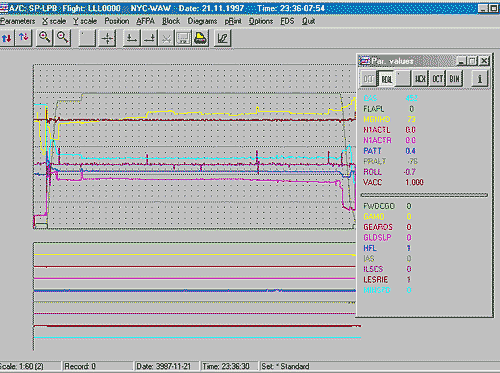Select the GLDSLP discrete parameter
The image size is (500, 373).
point(377,237)
